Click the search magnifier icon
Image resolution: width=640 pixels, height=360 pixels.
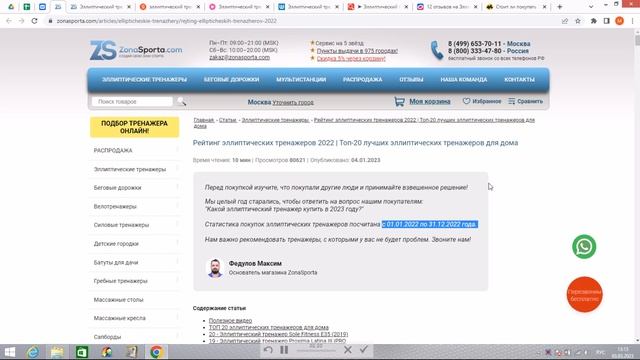click(182, 102)
